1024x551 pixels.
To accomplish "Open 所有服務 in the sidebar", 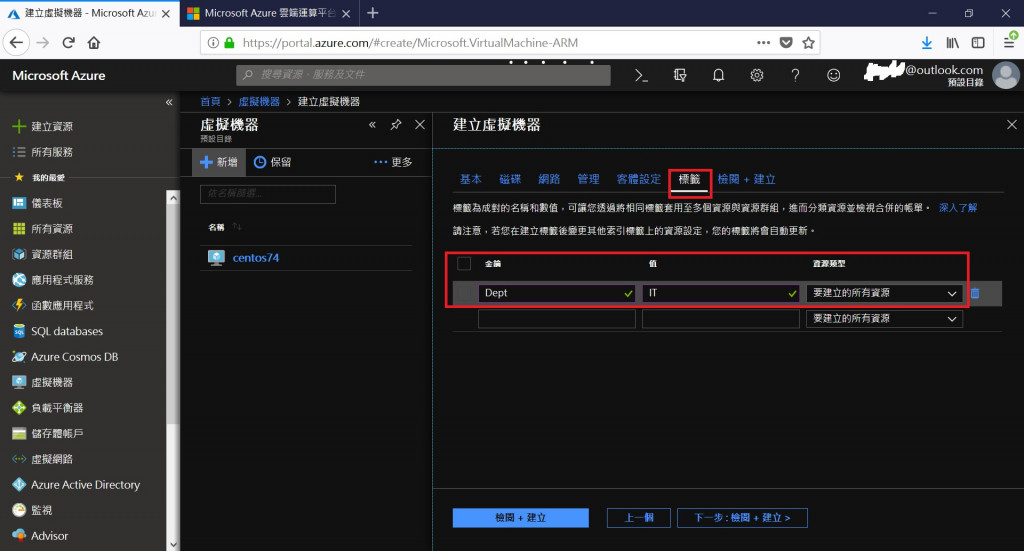I will (x=43, y=152).
